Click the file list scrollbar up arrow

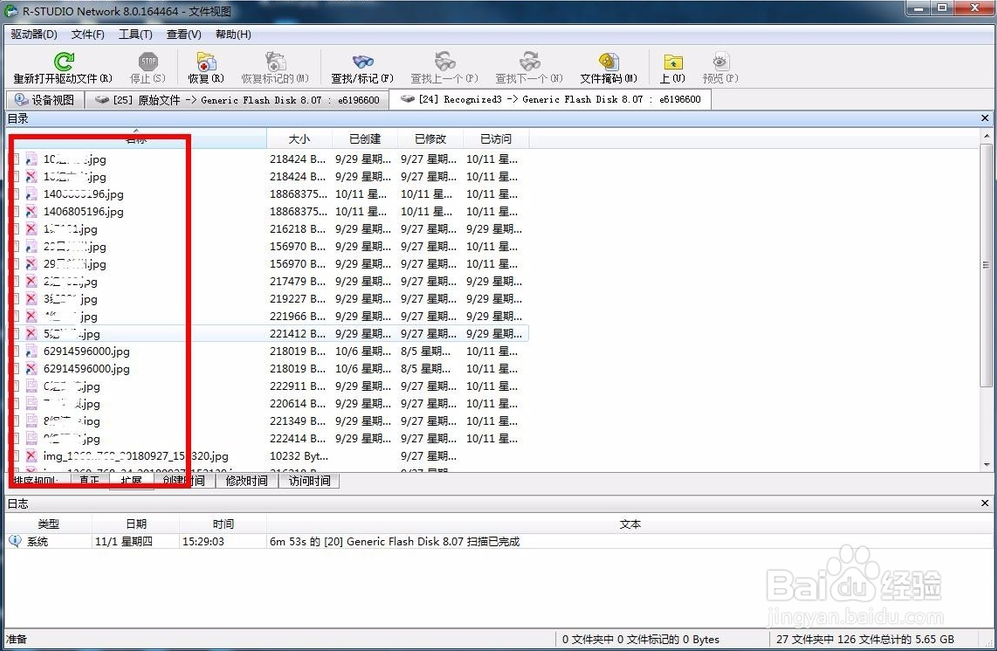click(987, 136)
